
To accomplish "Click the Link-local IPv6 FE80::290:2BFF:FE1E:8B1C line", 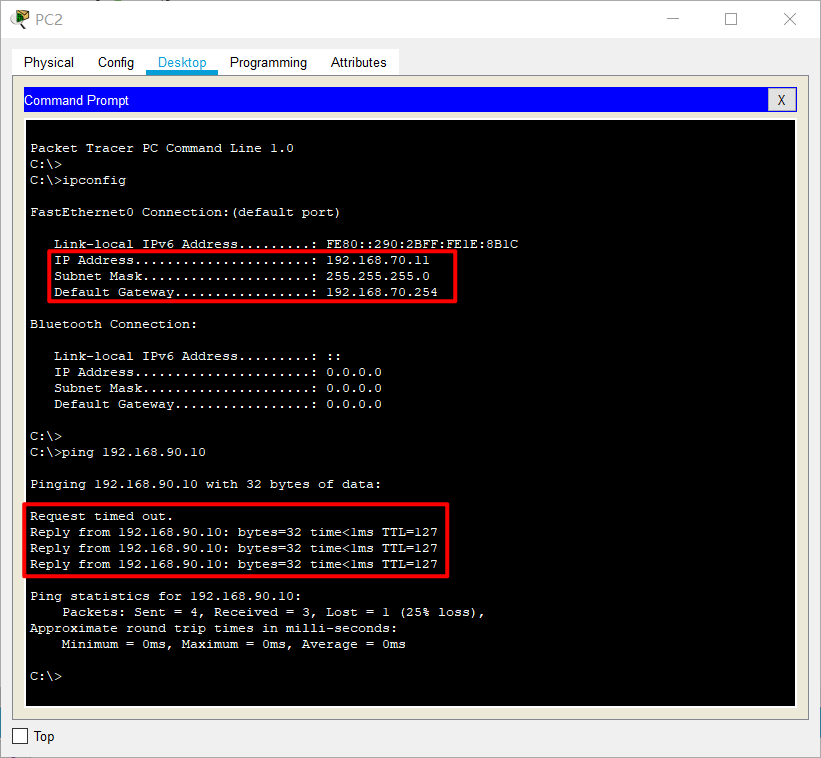I will (286, 244).
